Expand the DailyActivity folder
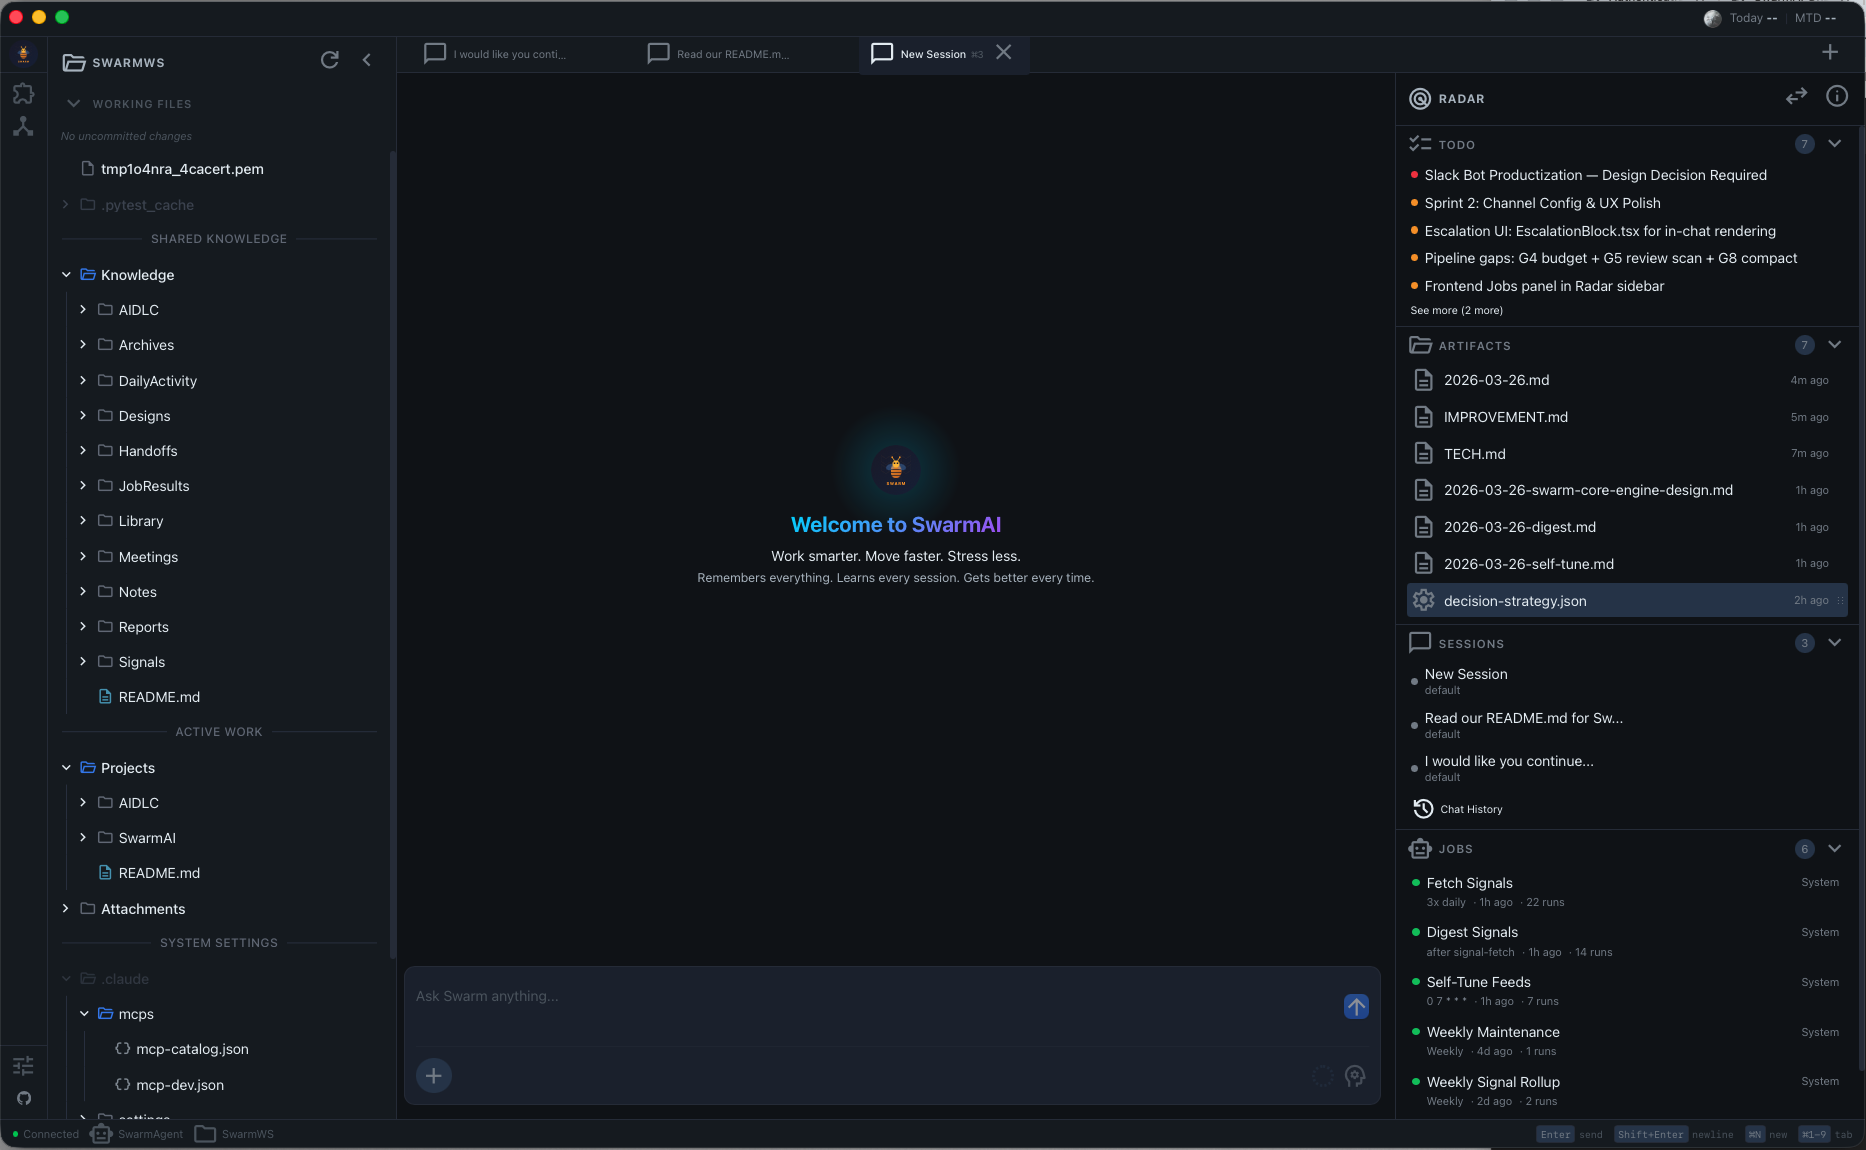Screen dimensions: 1866x1150 coord(83,380)
